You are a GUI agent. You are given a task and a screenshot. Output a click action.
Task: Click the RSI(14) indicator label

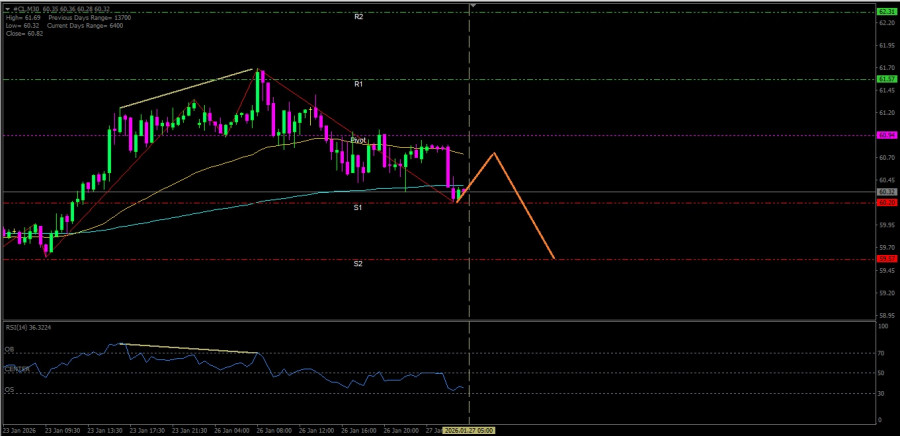click(x=28, y=326)
